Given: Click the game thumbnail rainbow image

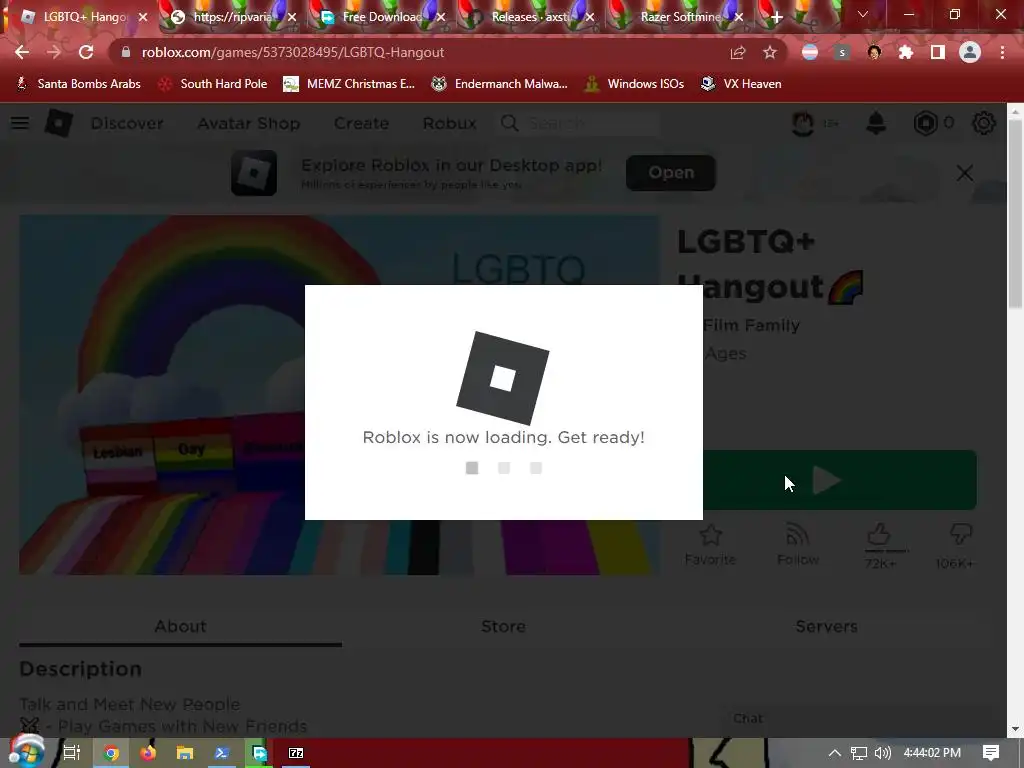Looking at the screenshot, I should point(339,395).
